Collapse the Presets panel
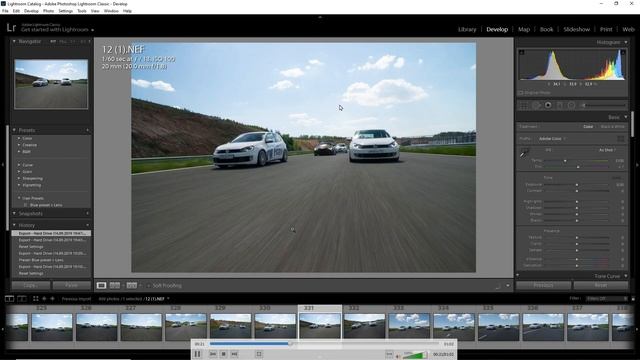 (x=14, y=130)
